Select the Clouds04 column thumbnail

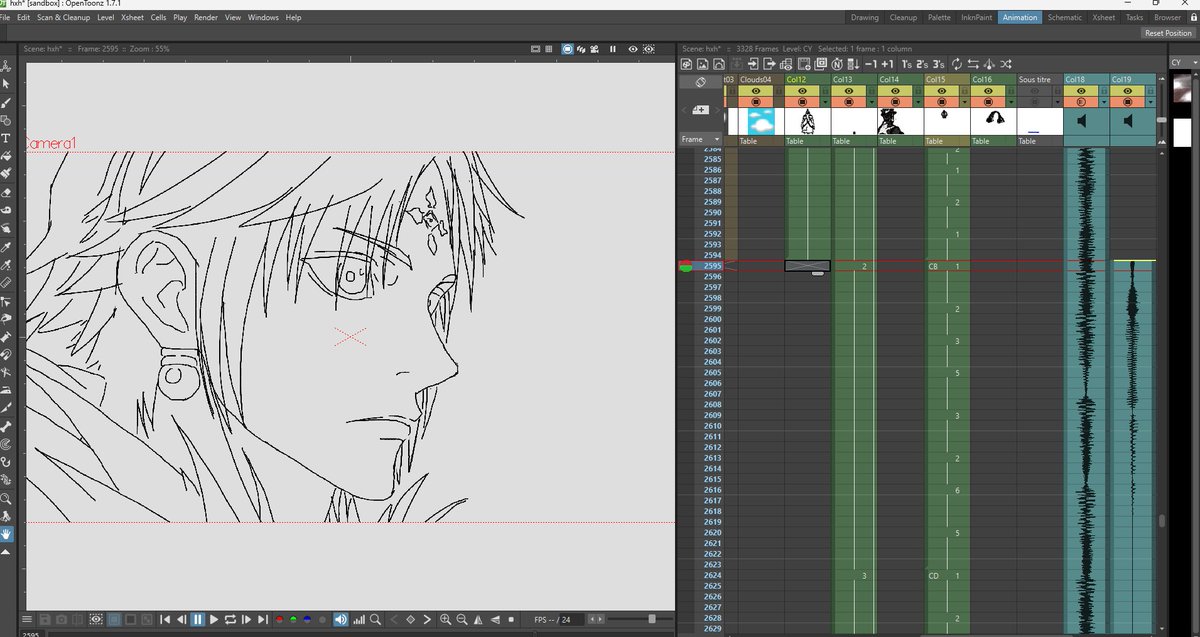point(762,121)
